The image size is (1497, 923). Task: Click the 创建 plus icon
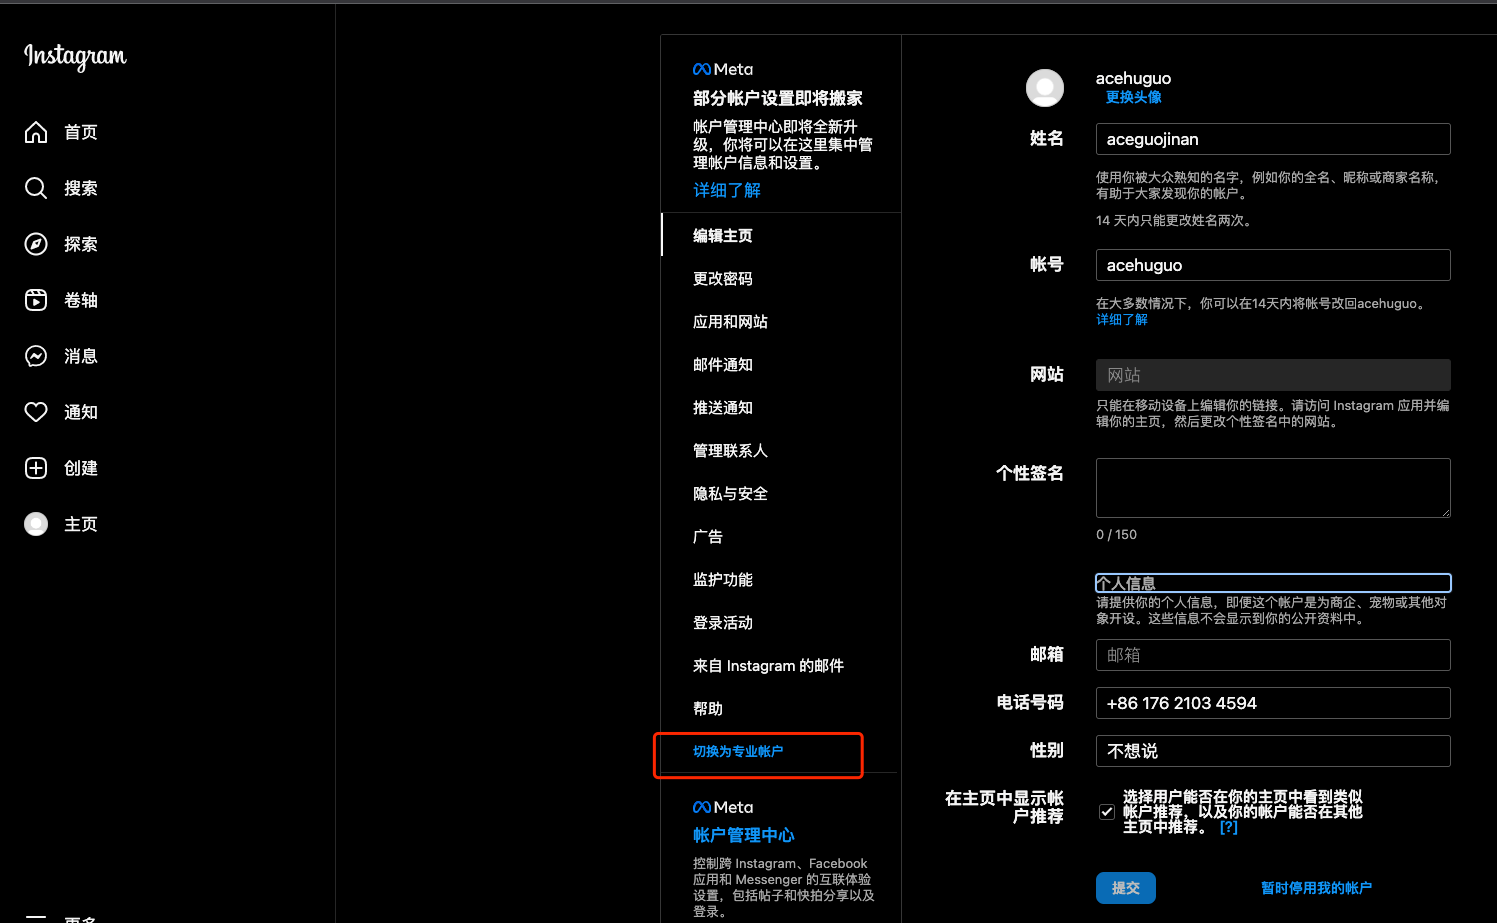coord(36,468)
